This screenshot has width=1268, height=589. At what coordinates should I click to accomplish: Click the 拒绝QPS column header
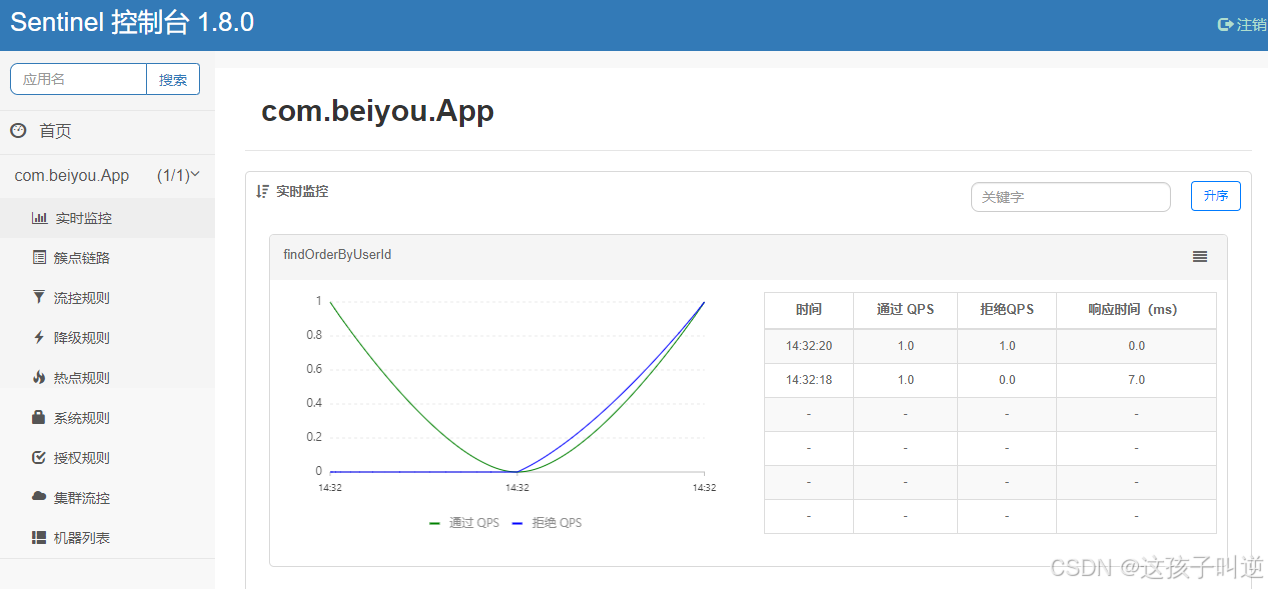[x=1007, y=310]
